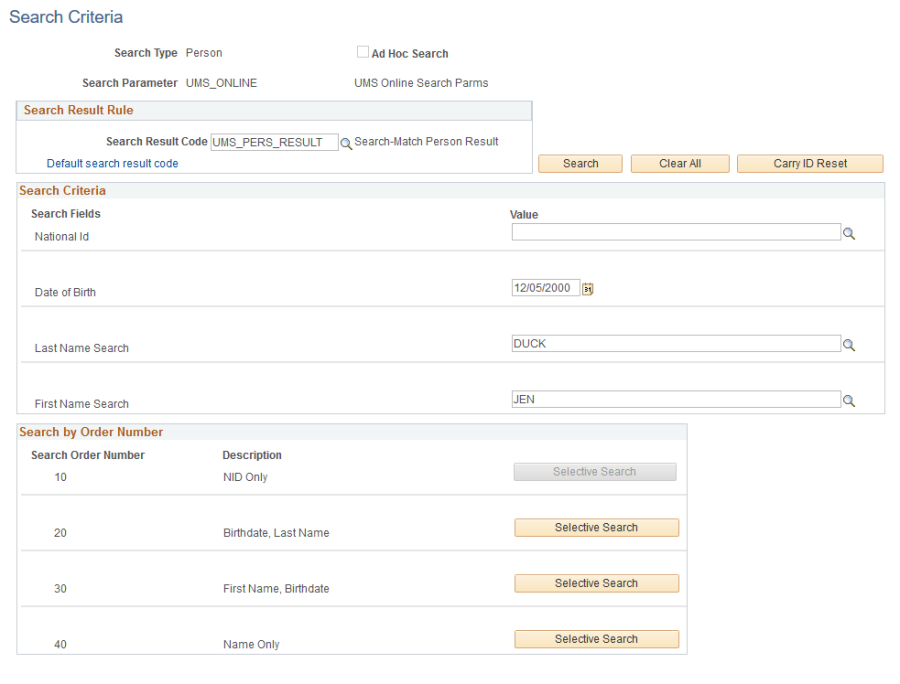Click the Carry ID Reset button

pos(810,164)
